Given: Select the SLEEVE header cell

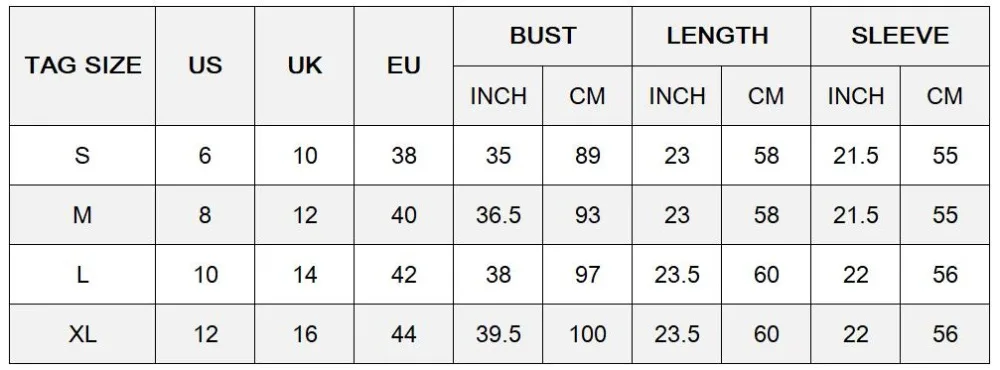Looking at the screenshot, I should coord(900,36).
